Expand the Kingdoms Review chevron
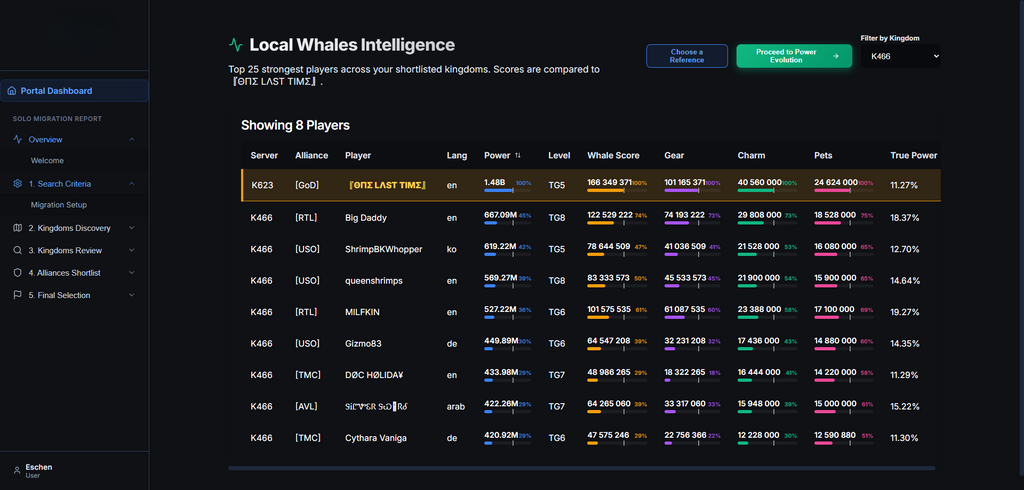The image size is (1024, 490). (x=131, y=250)
